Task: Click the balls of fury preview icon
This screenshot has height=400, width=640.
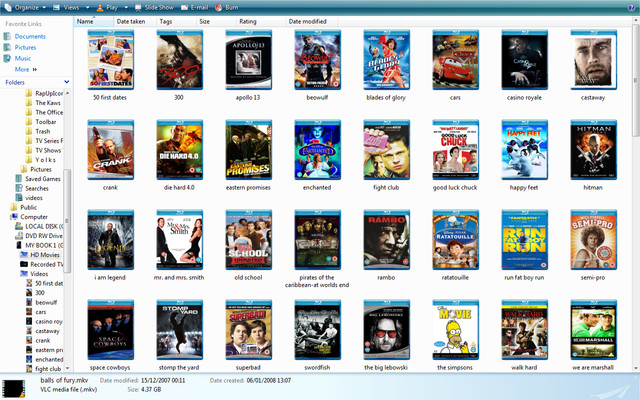Action: point(14,389)
